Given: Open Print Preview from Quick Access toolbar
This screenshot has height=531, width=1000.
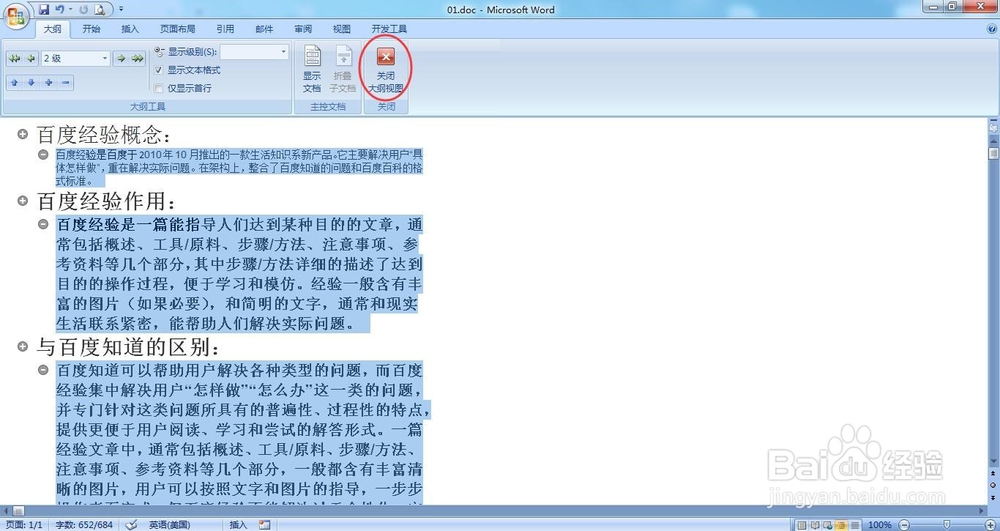Looking at the screenshot, I should pos(99,10).
